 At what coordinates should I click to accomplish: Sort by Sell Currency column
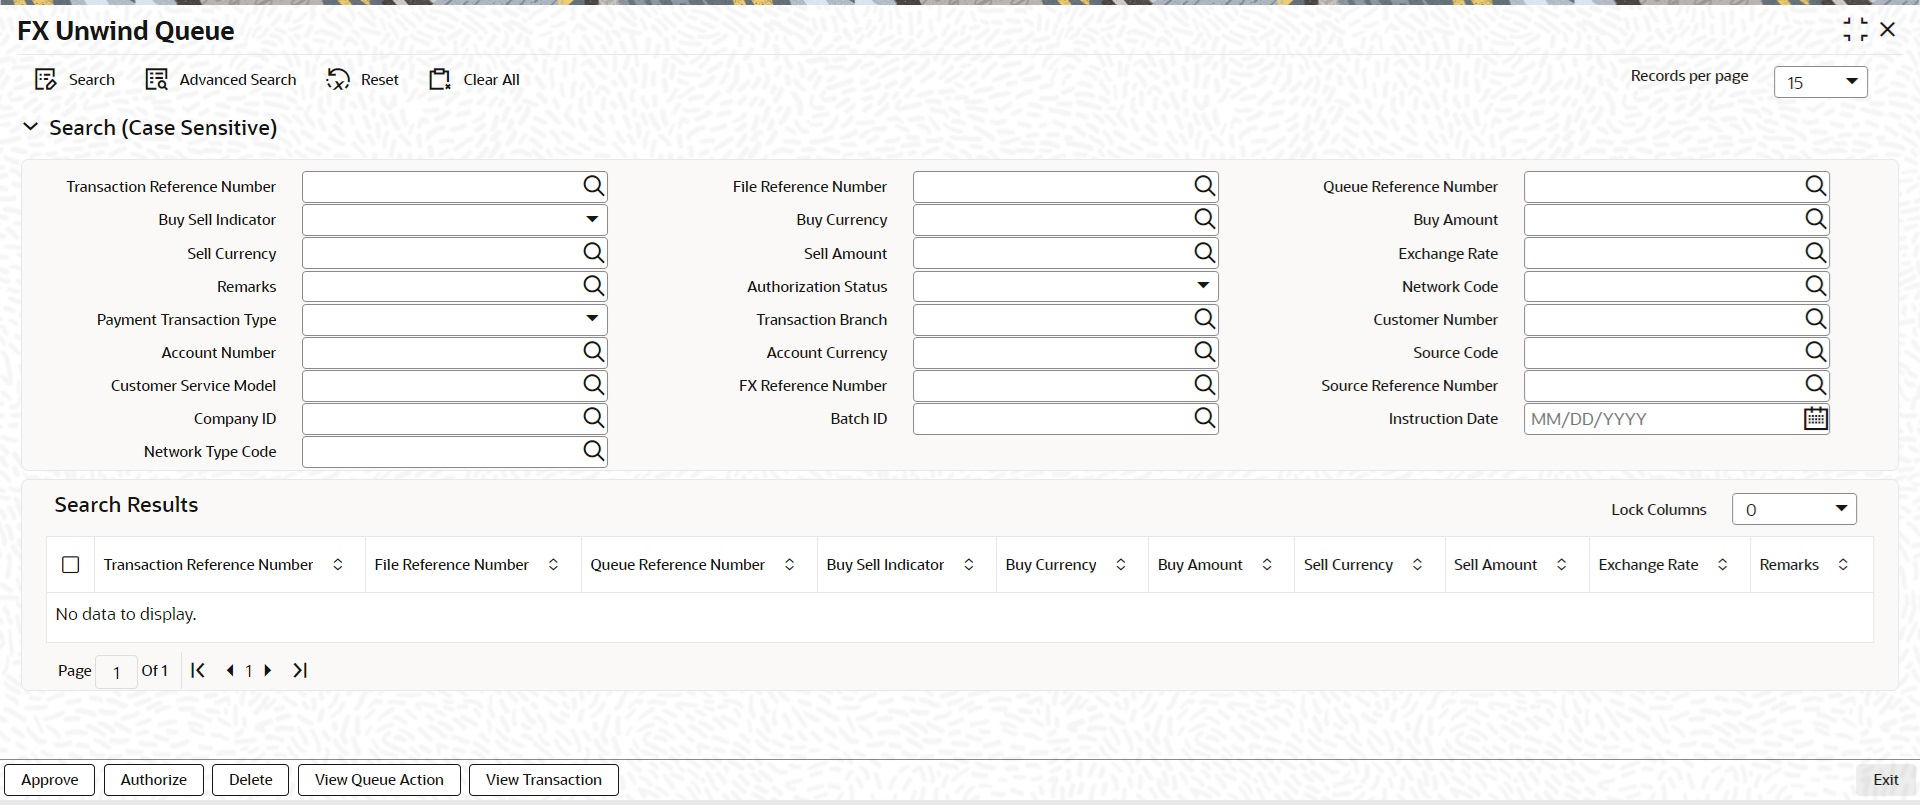pyautogui.click(x=1417, y=565)
